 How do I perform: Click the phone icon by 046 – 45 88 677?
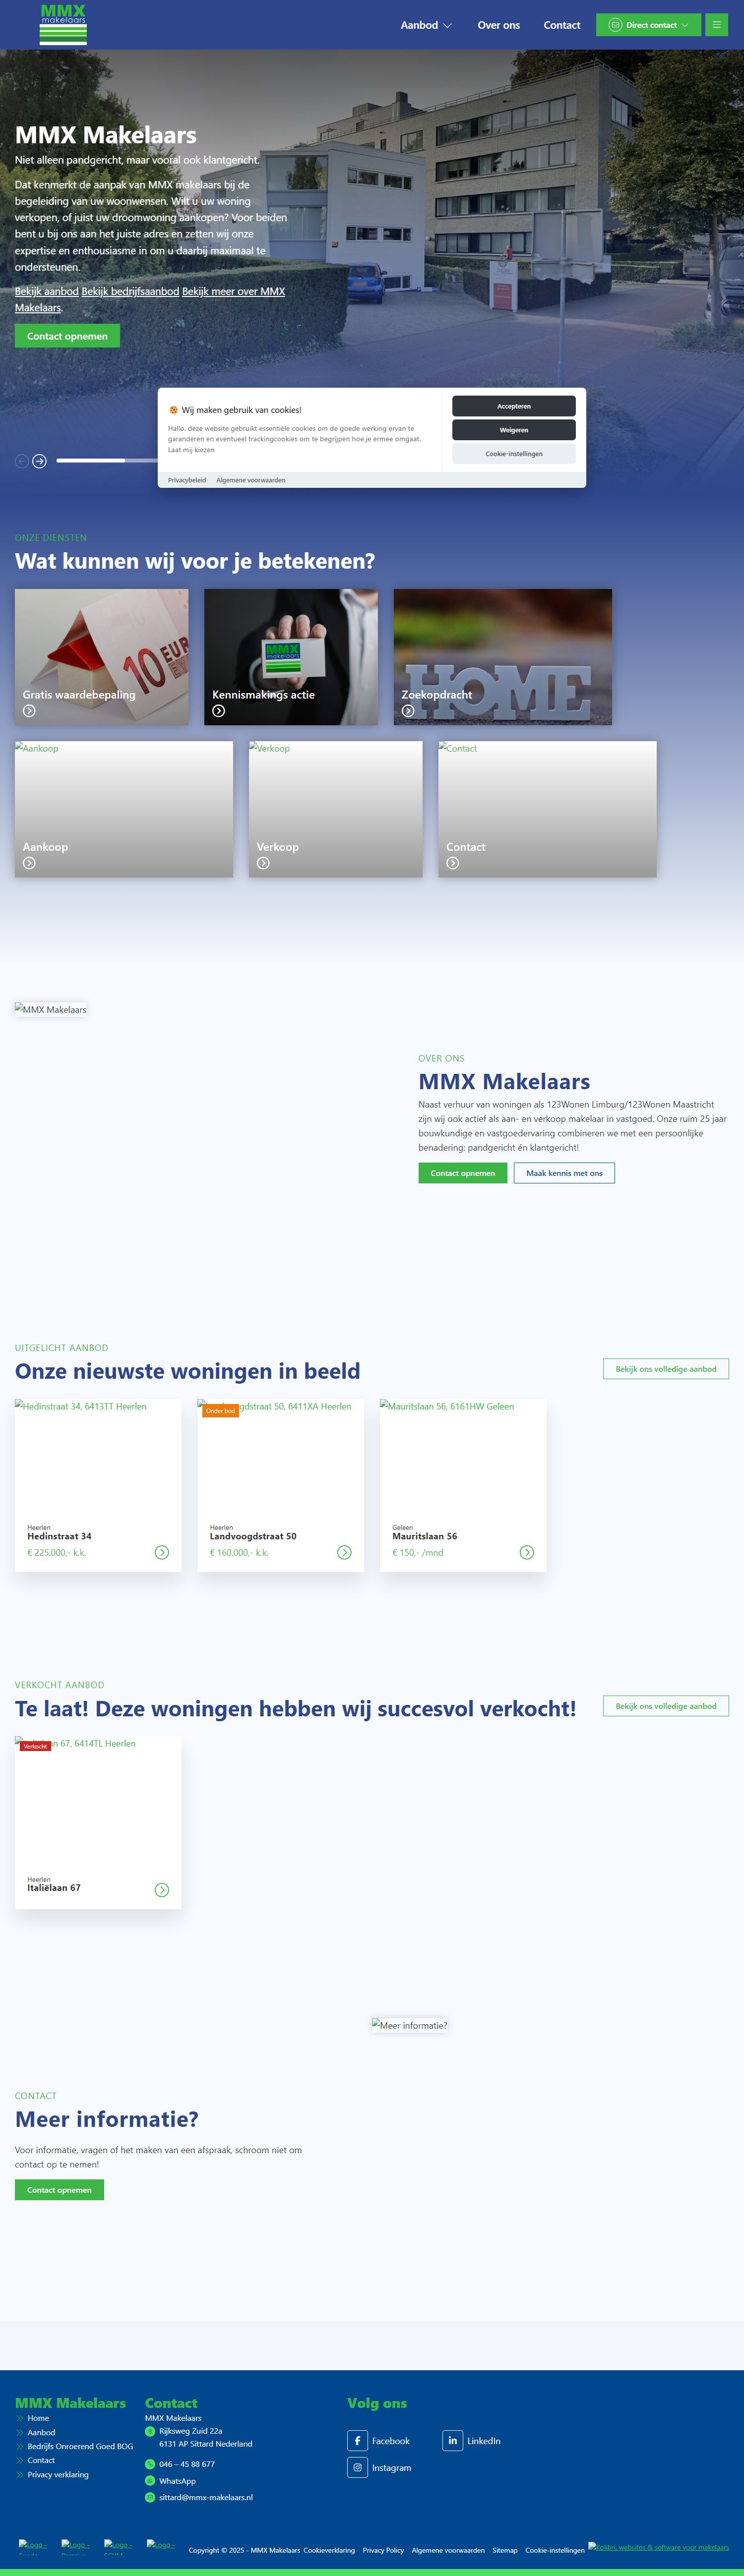click(x=150, y=2464)
